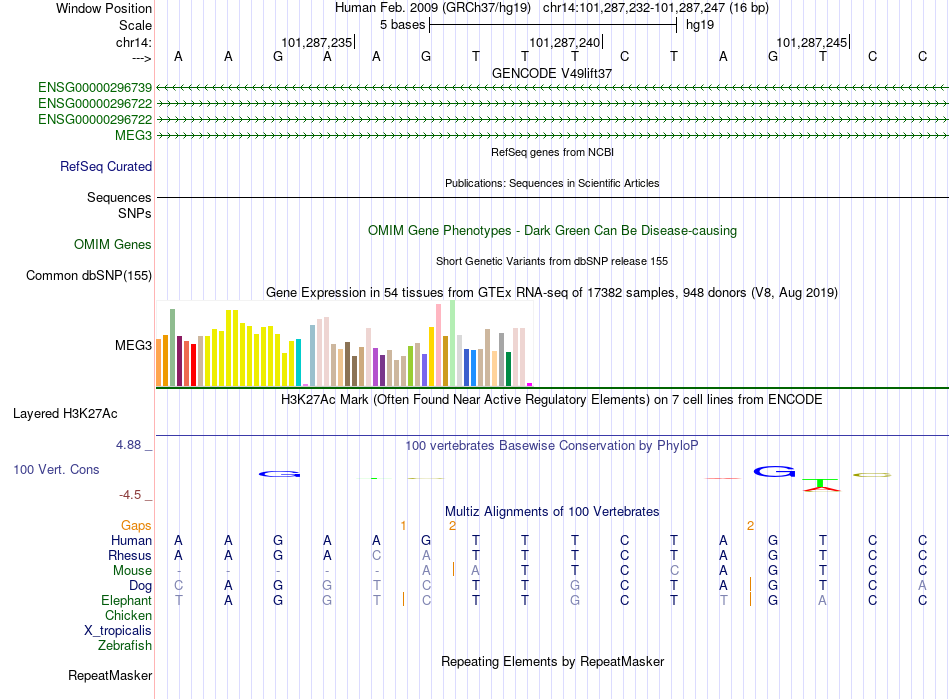Select the Common dbSNP(155) track label
950x699 pixels.
[89, 276]
